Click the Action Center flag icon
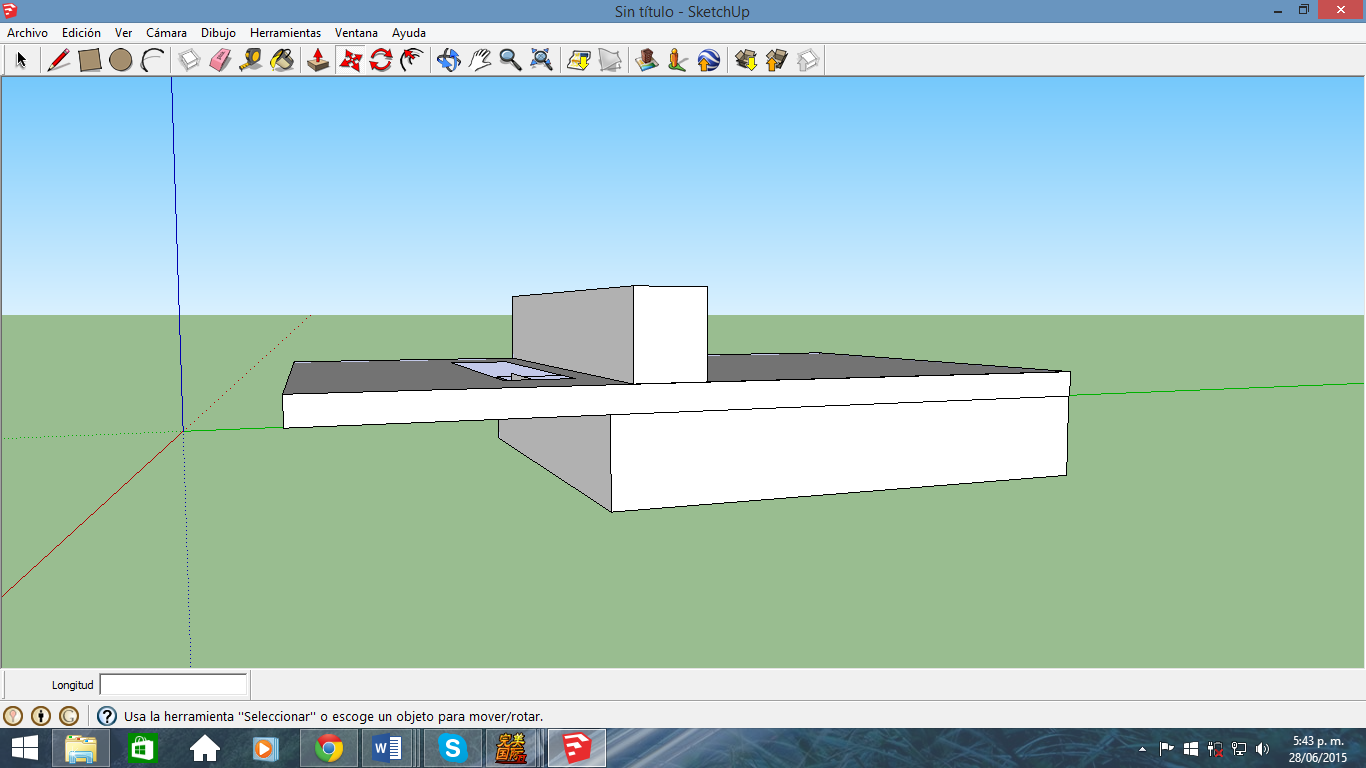Viewport: 1366px width, 768px height. pyautogui.click(x=1167, y=748)
